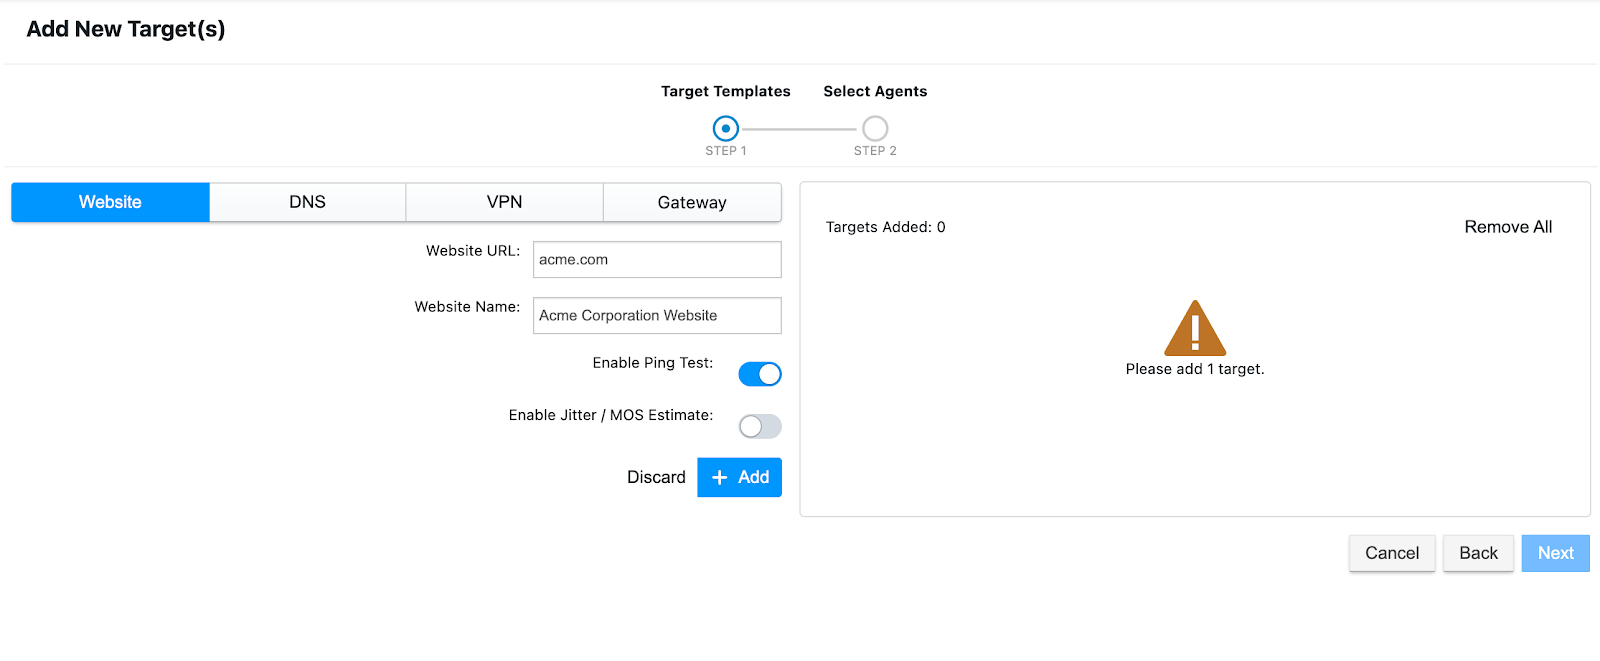Click the 'Website Name:' label
Viewport: 1600px width, 661px height.
pyautogui.click(x=467, y=307)
